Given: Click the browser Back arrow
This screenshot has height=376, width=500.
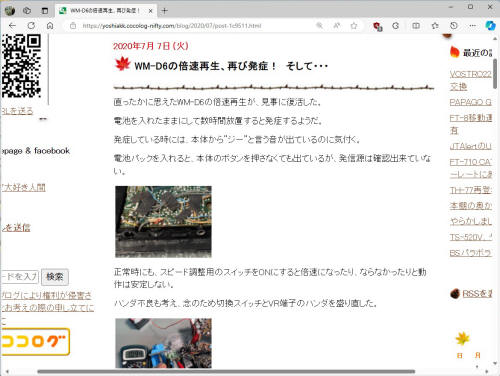Looking at the screenshot, I should 12,26.
